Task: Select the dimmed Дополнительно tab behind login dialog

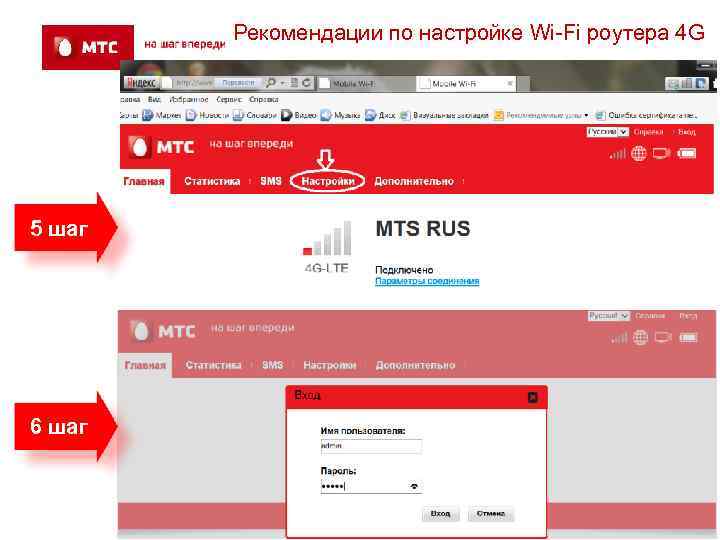Action: 415,366
